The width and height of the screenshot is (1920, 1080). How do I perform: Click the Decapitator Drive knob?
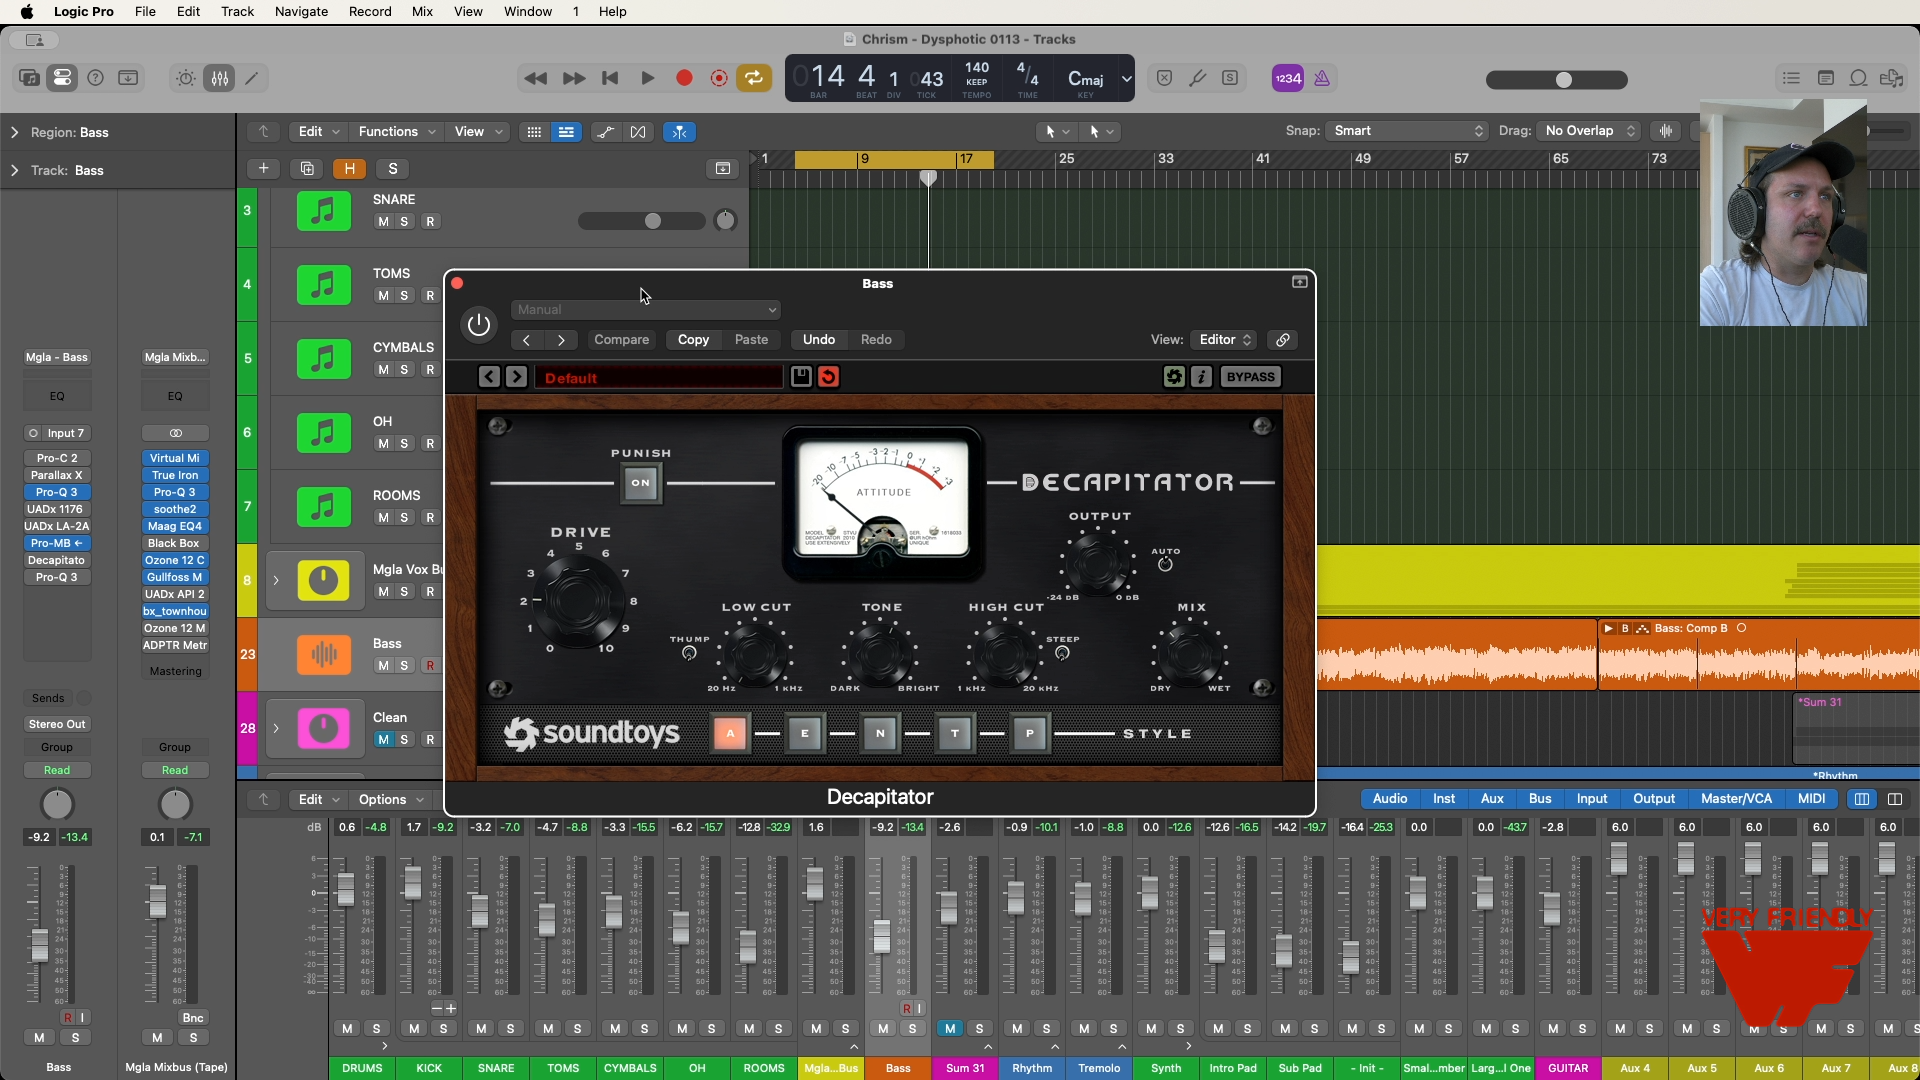[x=578, y=600]
